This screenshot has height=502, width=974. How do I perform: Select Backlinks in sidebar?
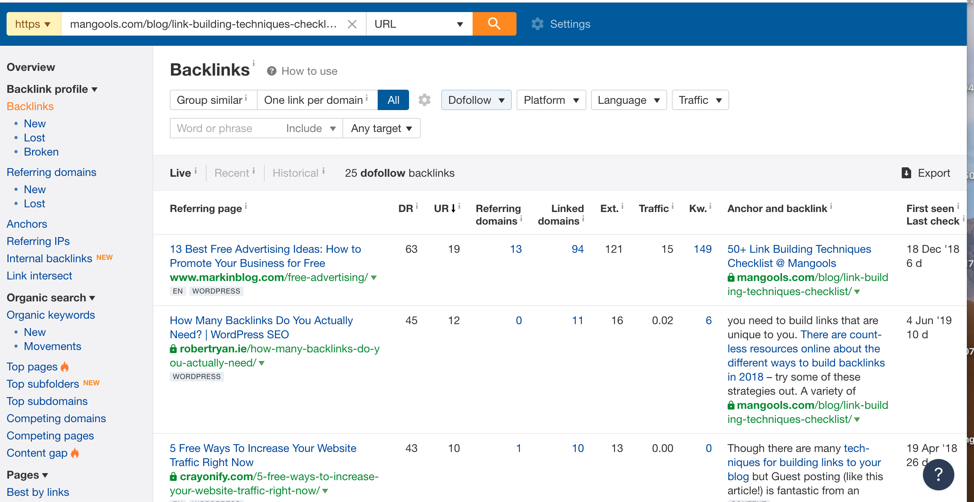(30, 106)
